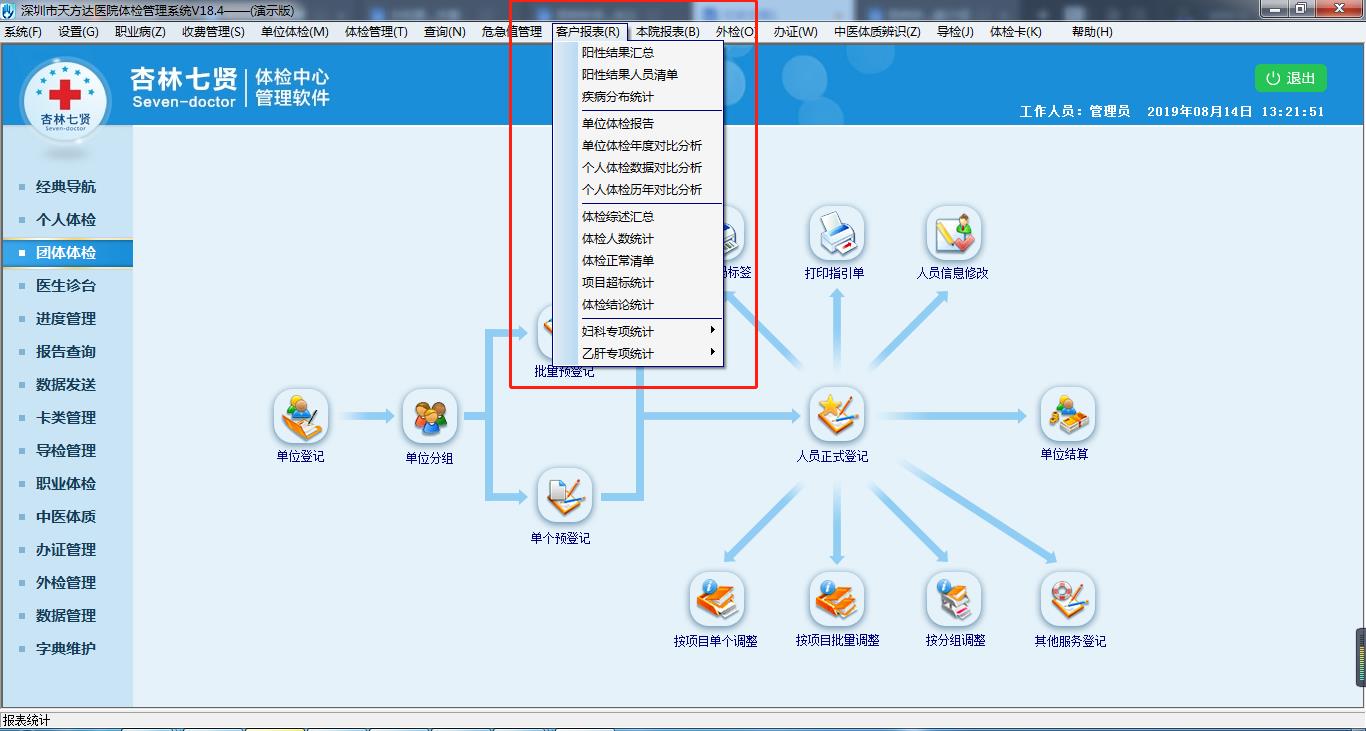The height and width of the screenshot is (731, 1366).
Task: Select 阳性结果汇总 from the menu
Action: tap(618, 53)
